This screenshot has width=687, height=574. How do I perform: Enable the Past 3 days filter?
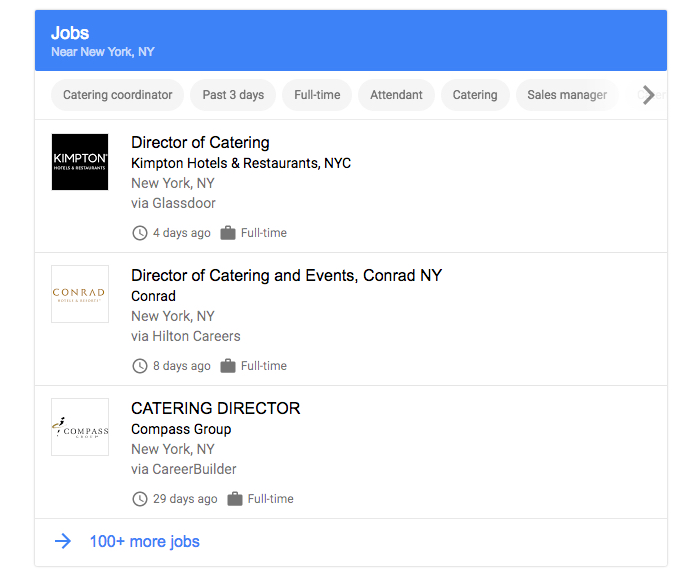pos(233,95)
